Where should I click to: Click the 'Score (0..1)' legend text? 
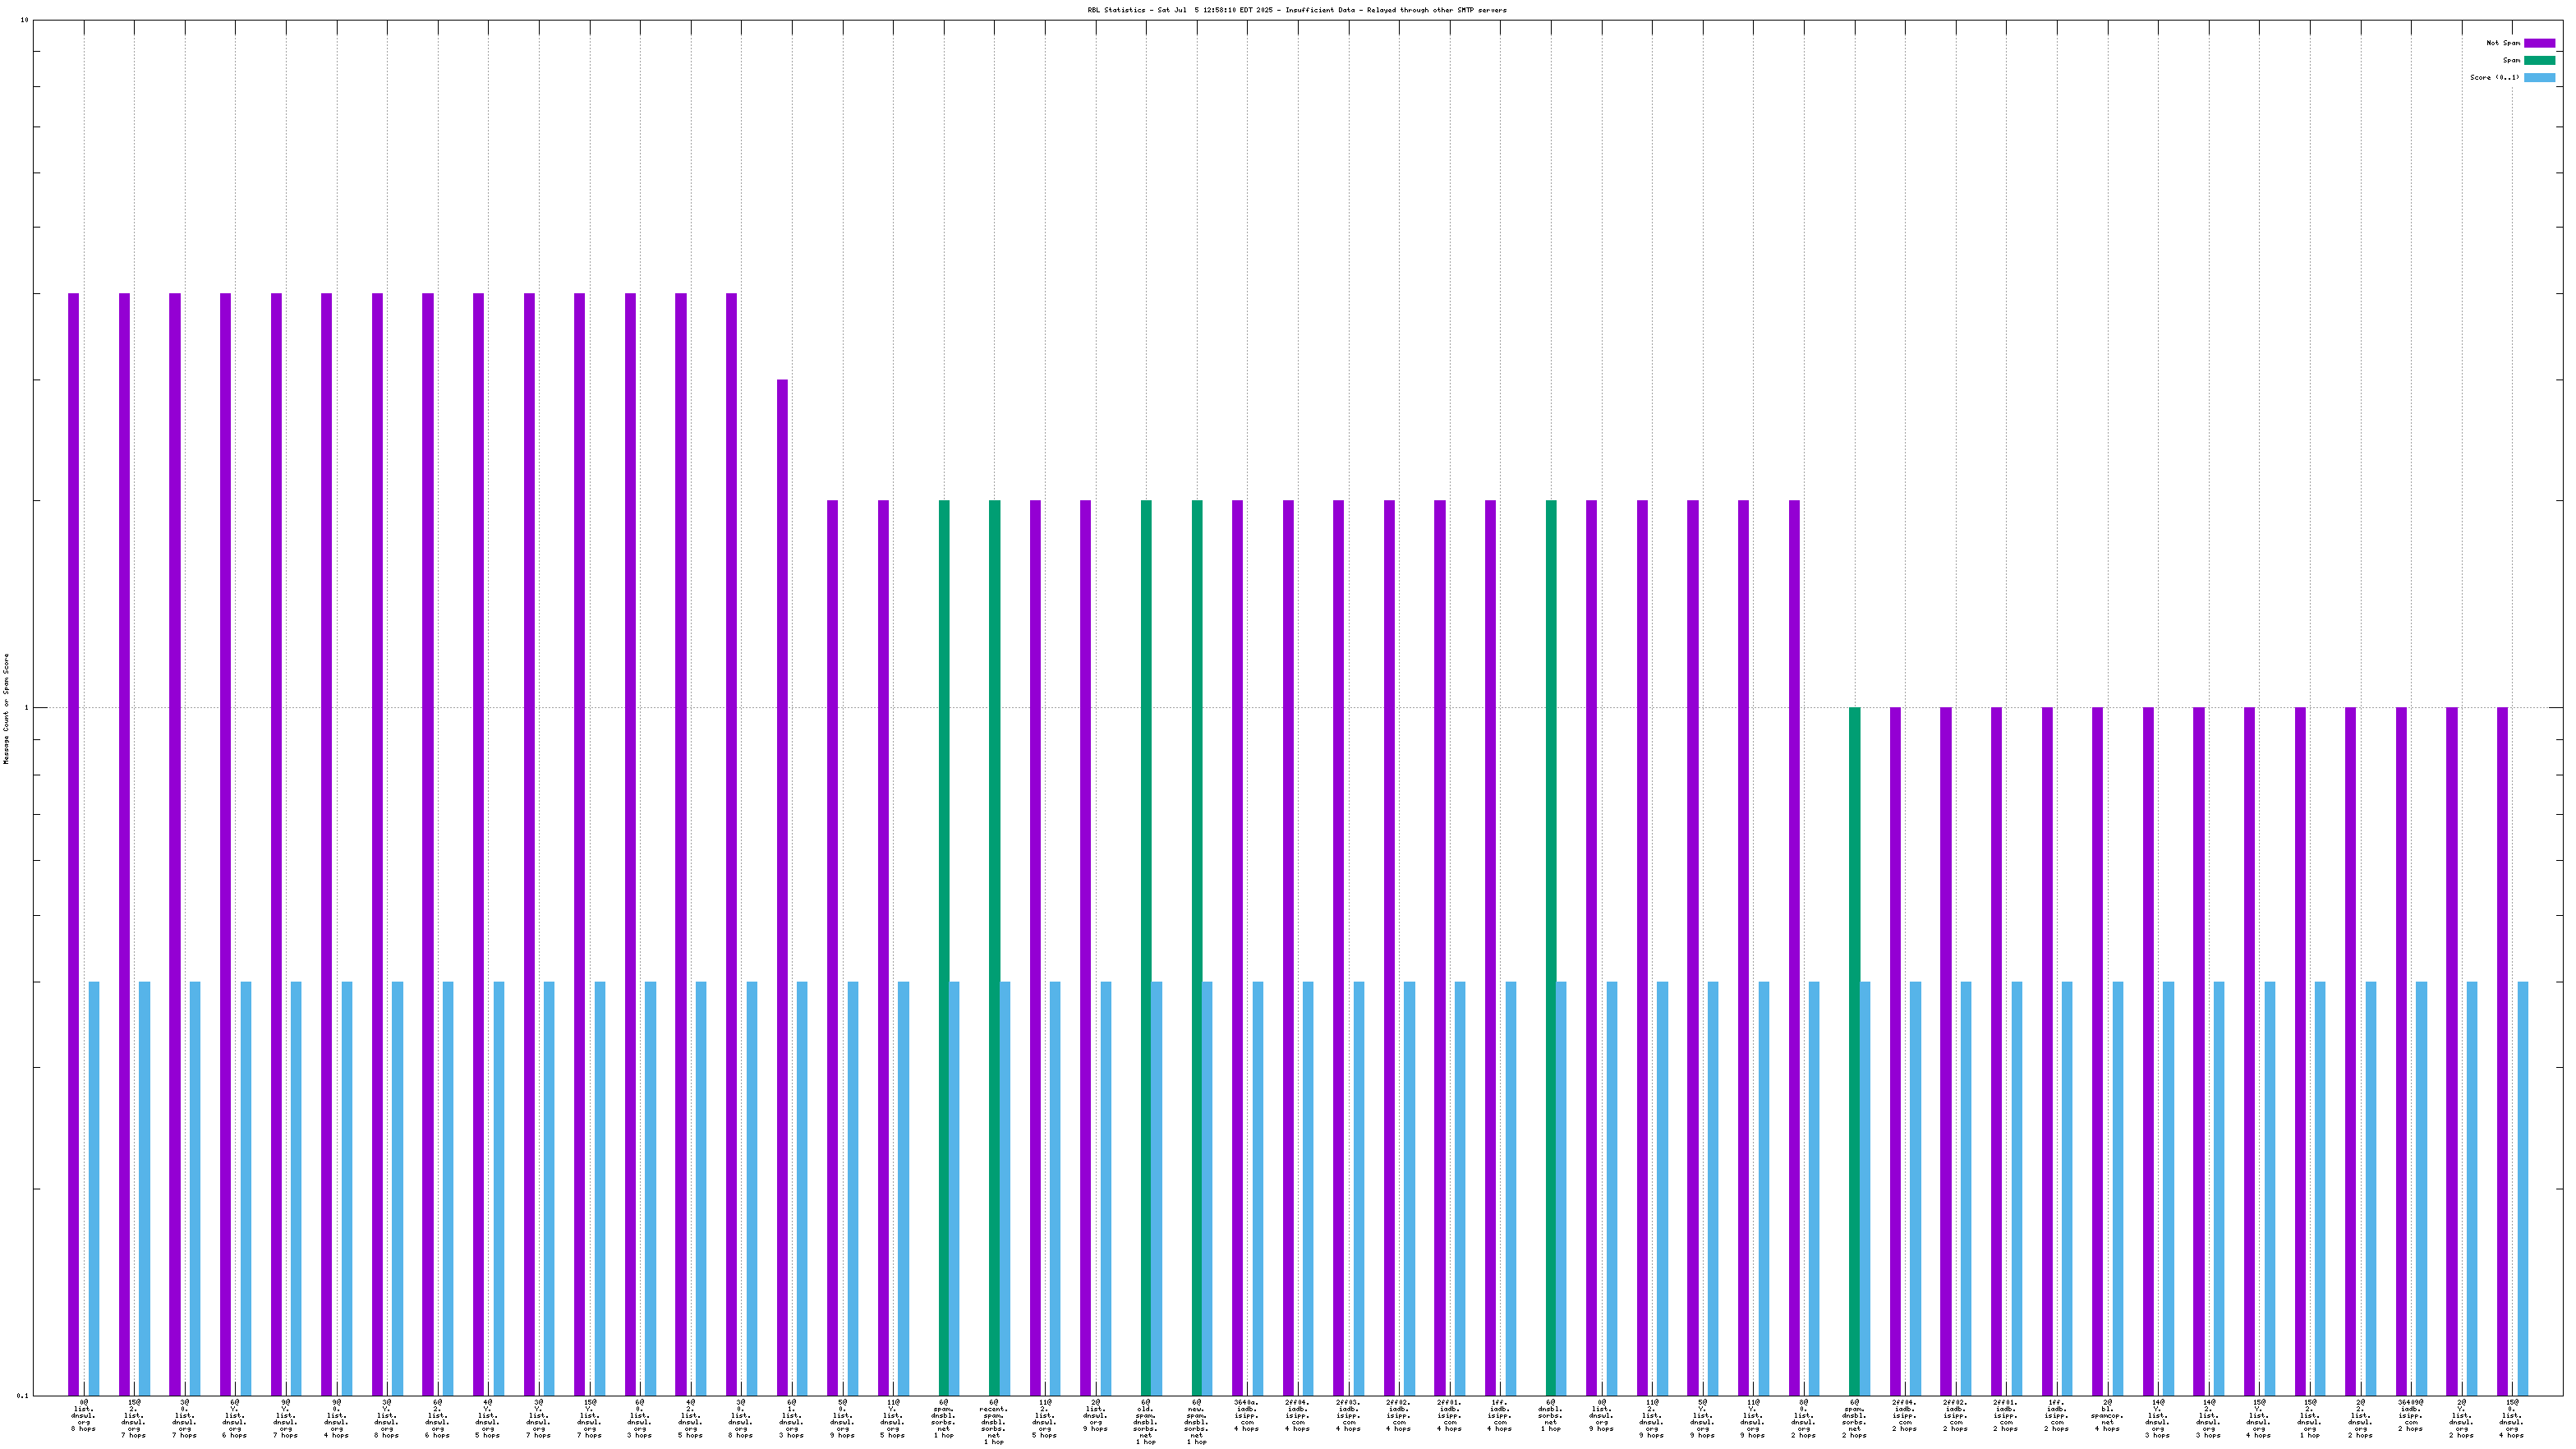[2494, 77]
